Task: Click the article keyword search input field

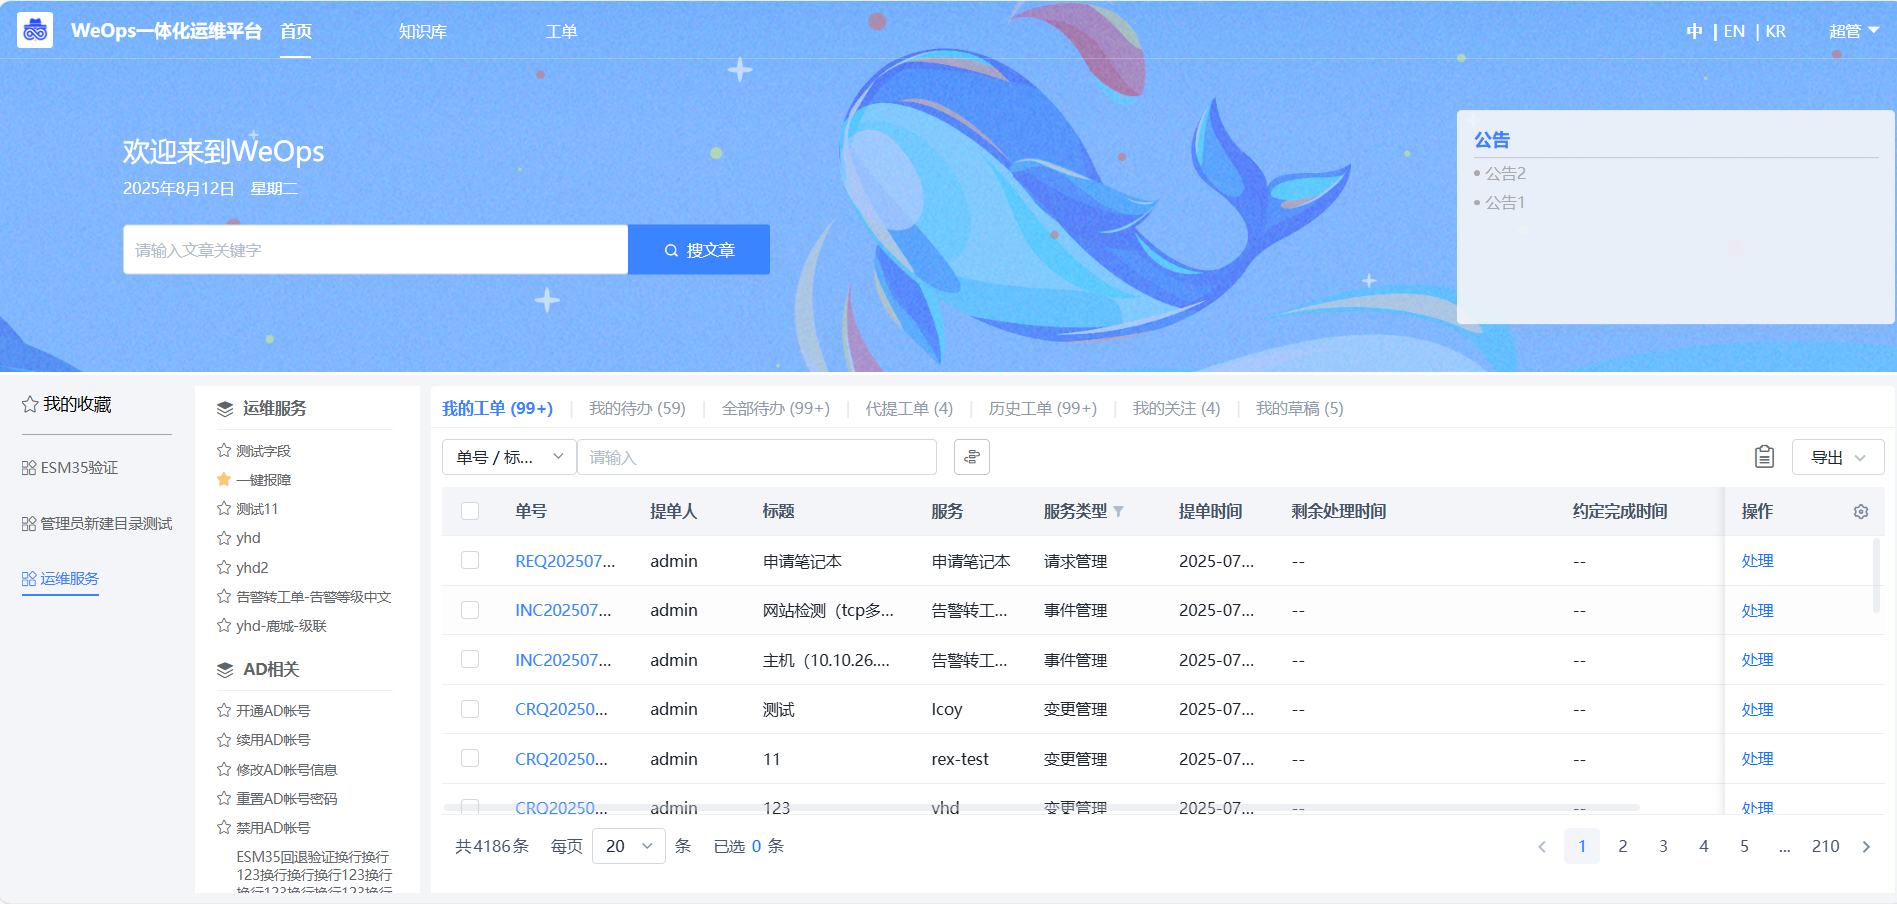Action: 375,250
